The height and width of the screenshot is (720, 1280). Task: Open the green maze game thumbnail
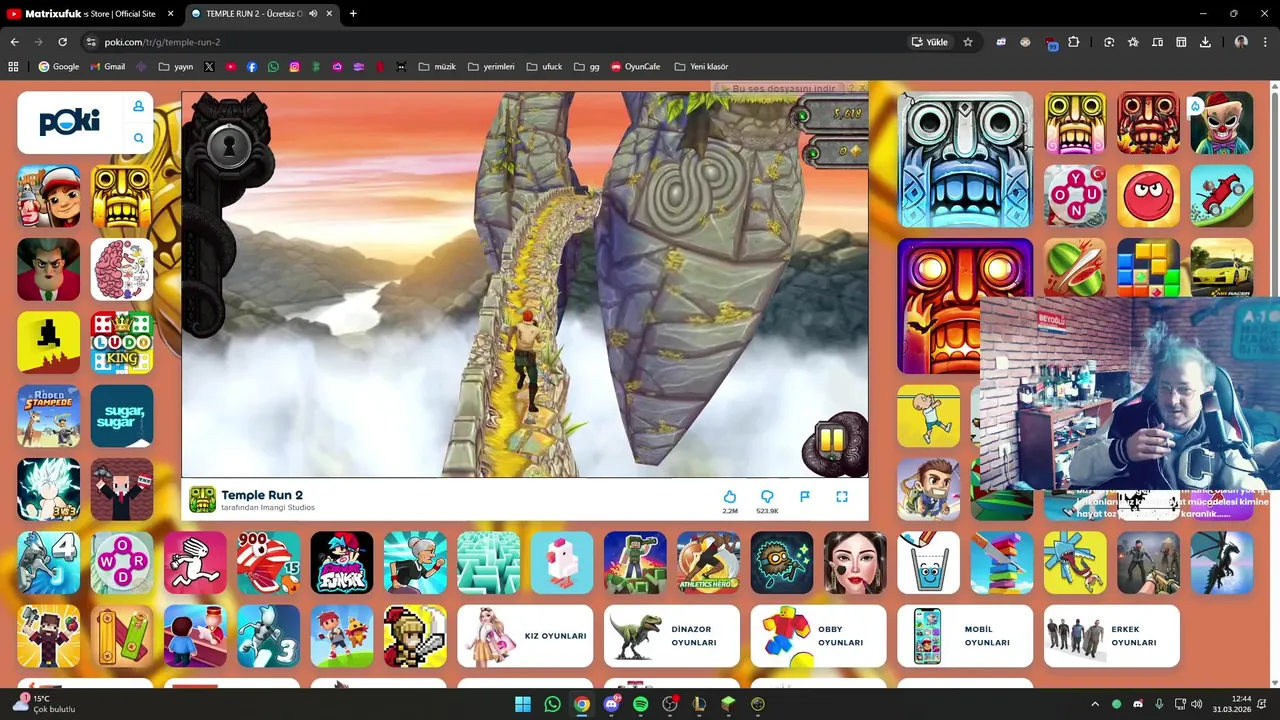[488, 563]
